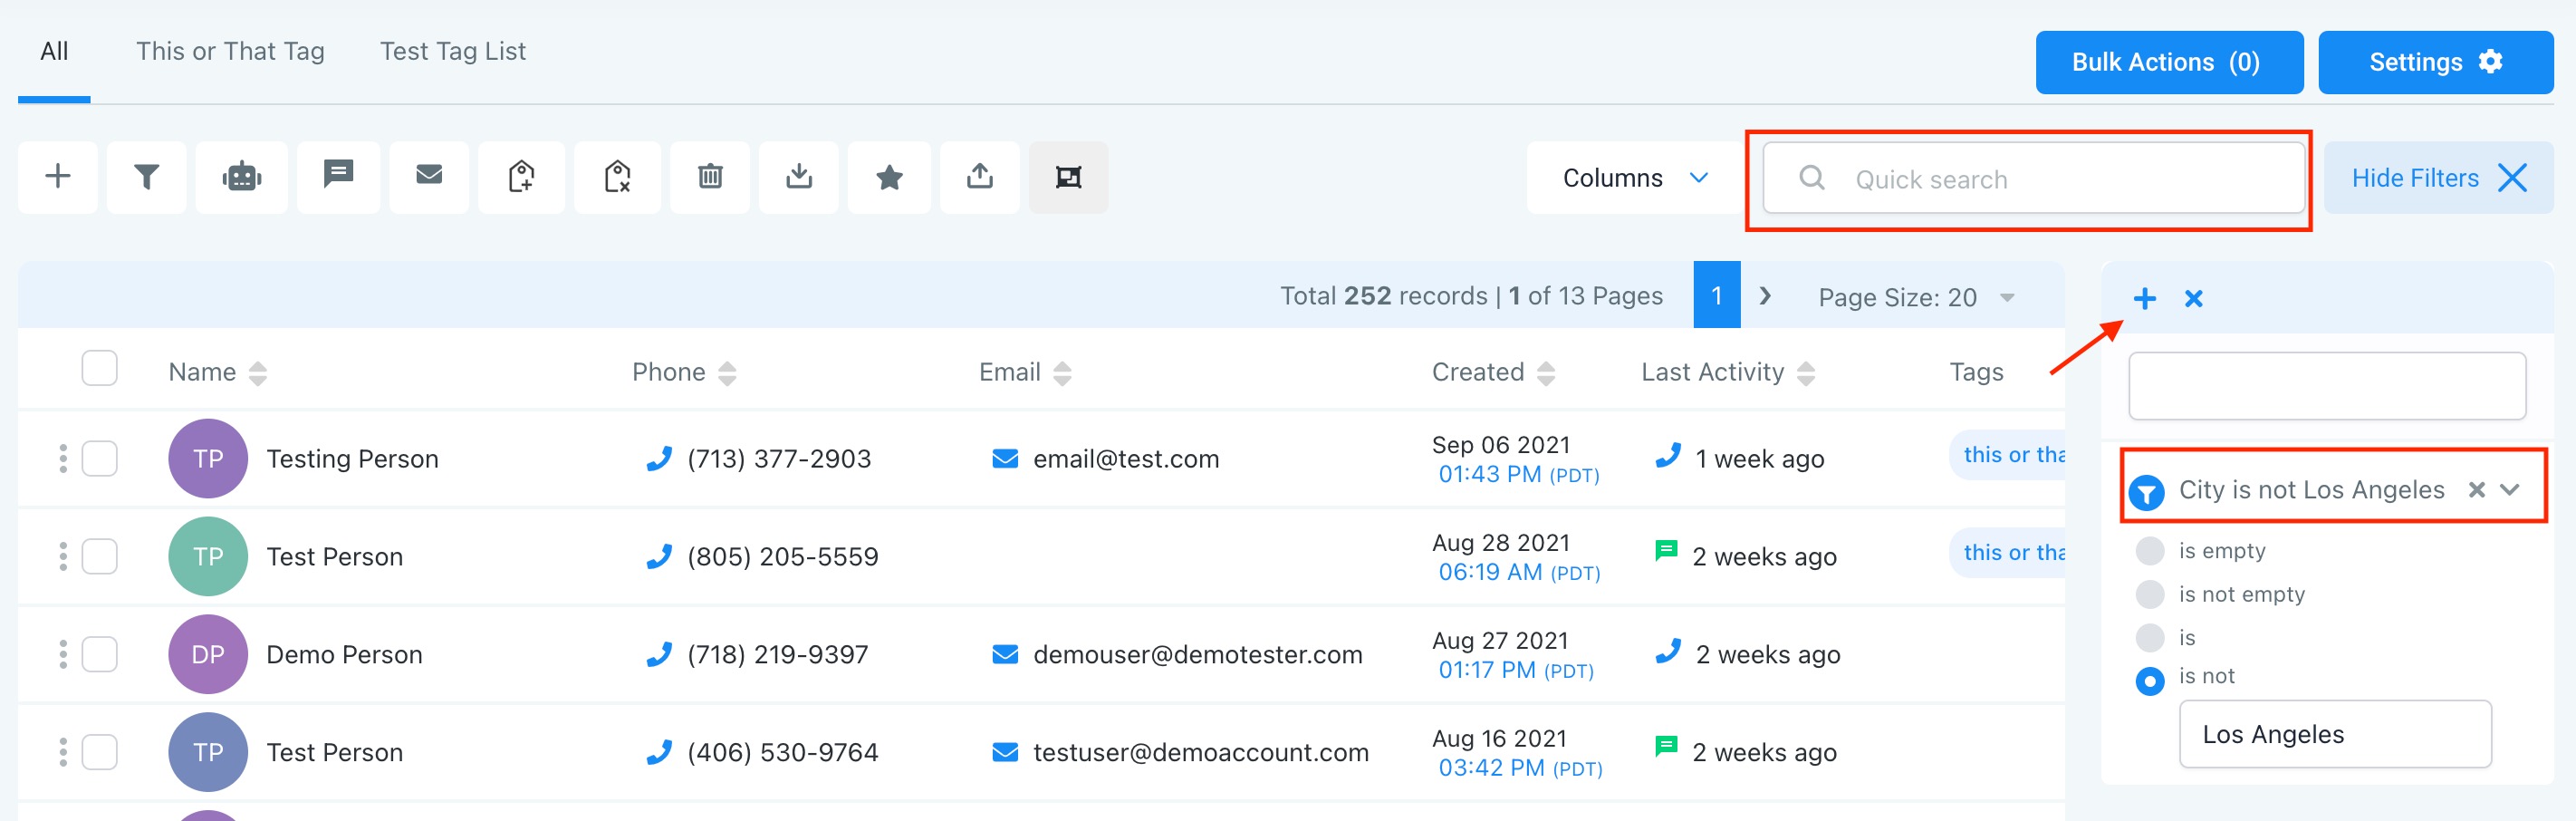Click the send SMS chat bubble icon

[x=339, y=177]
